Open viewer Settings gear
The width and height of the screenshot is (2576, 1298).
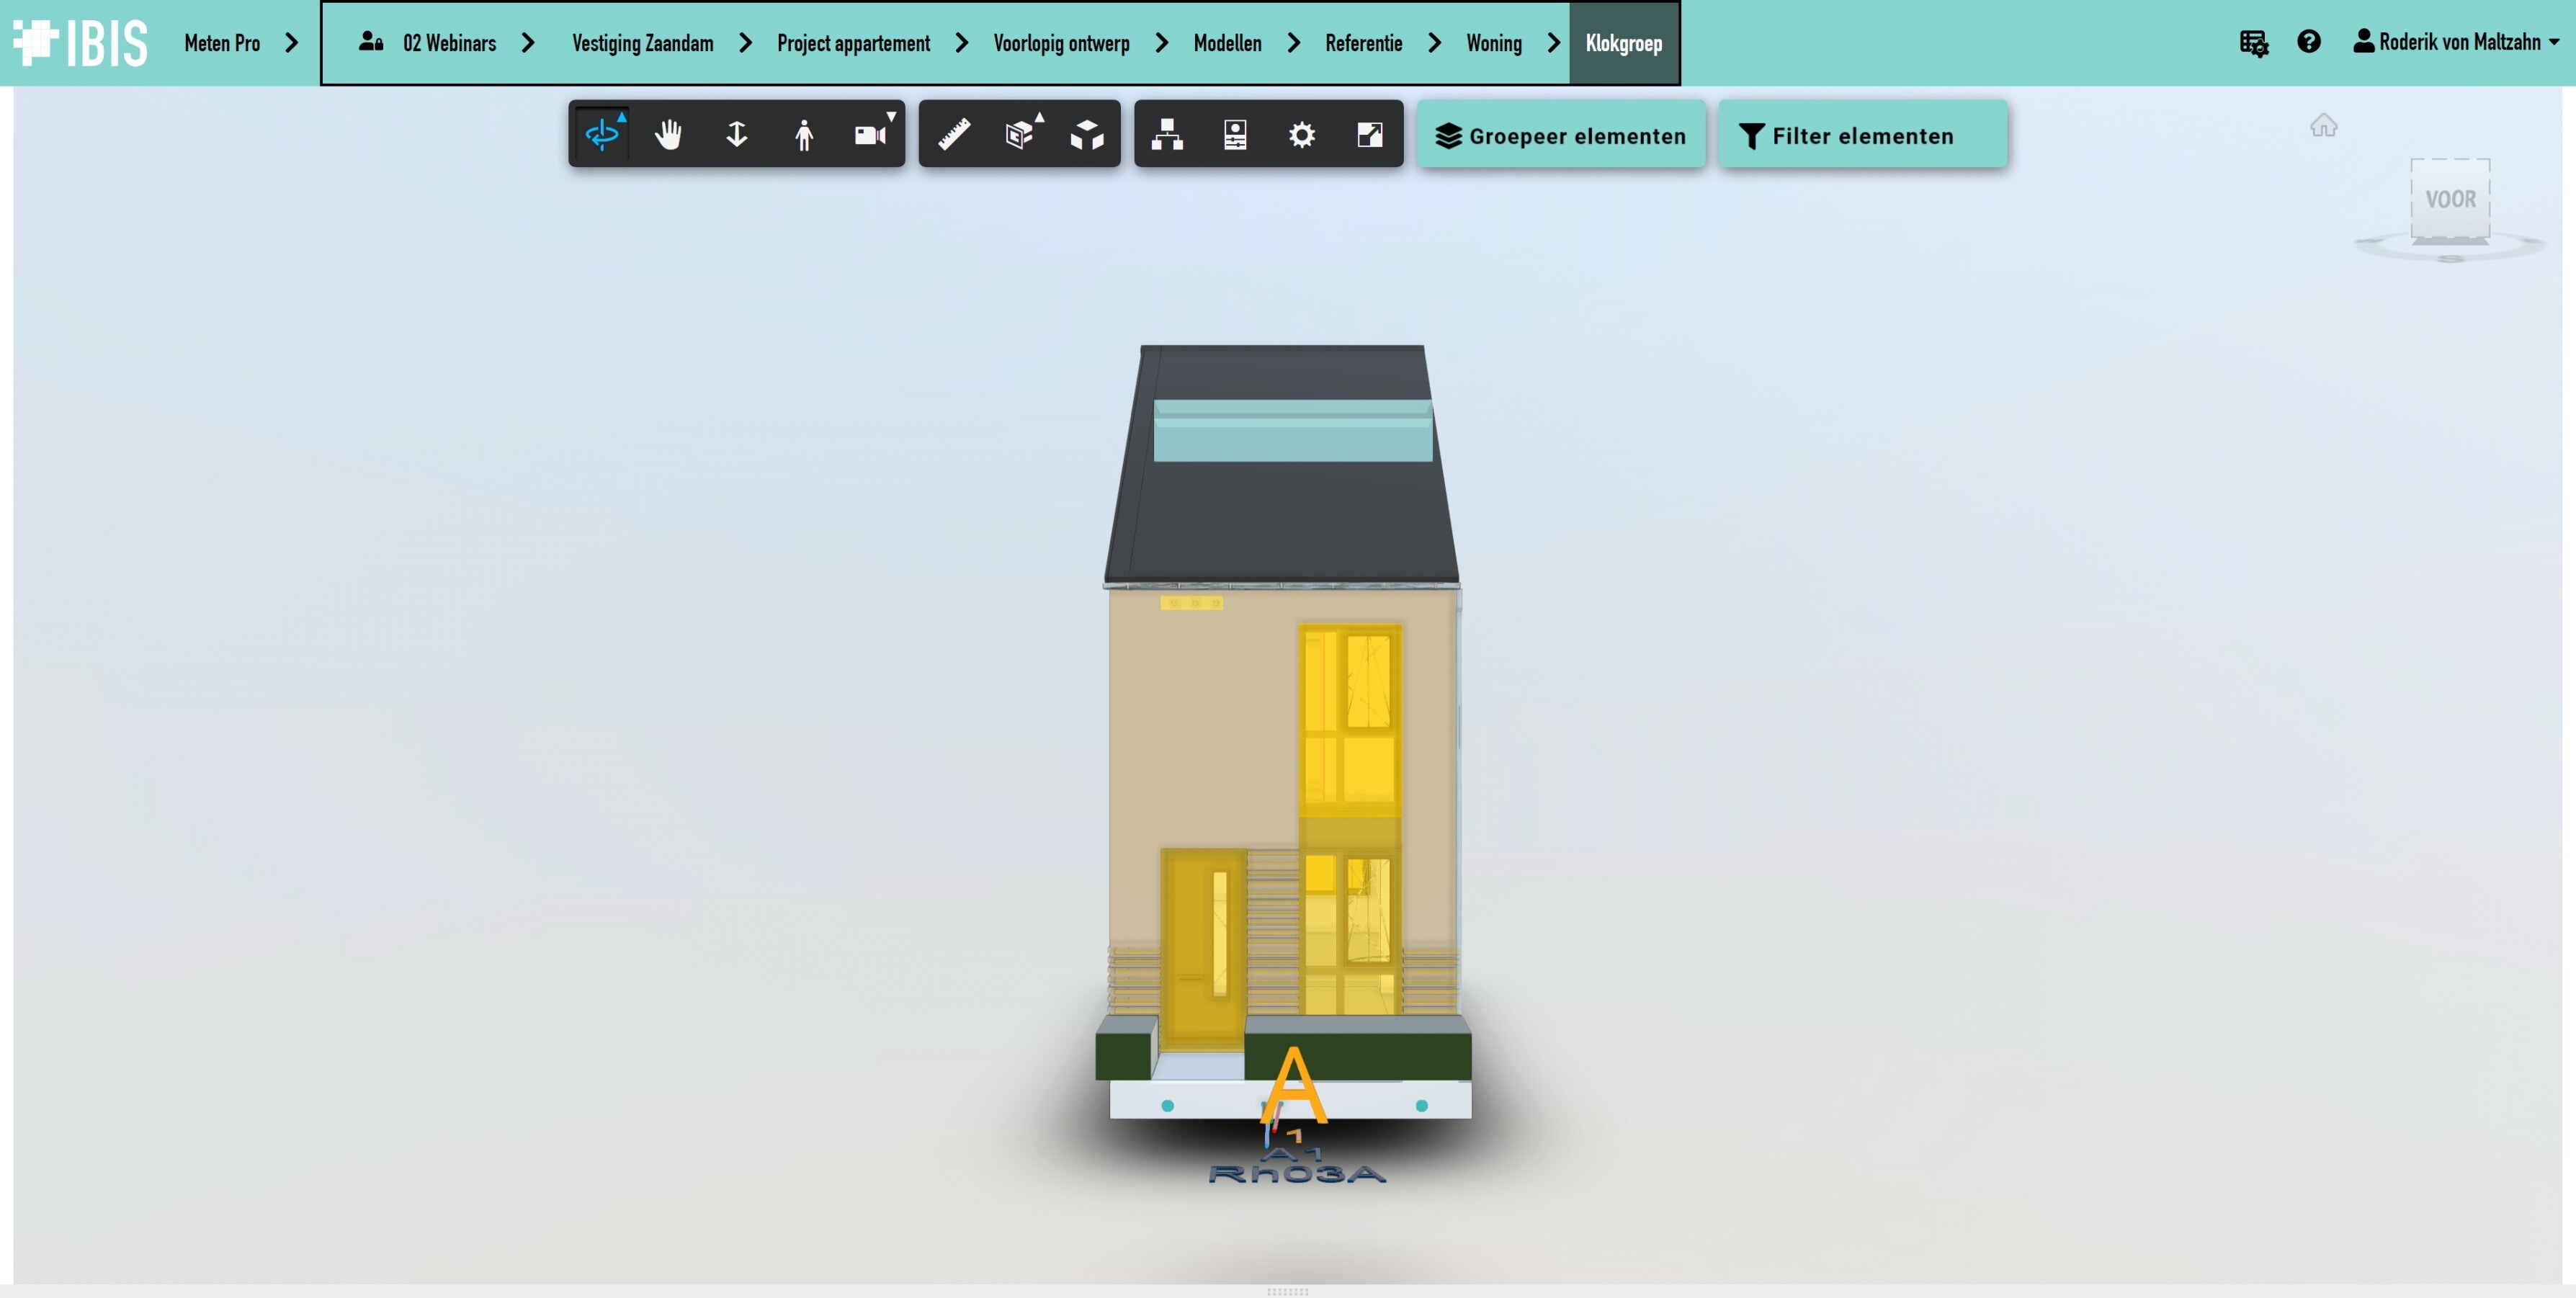click(1302, 134)
